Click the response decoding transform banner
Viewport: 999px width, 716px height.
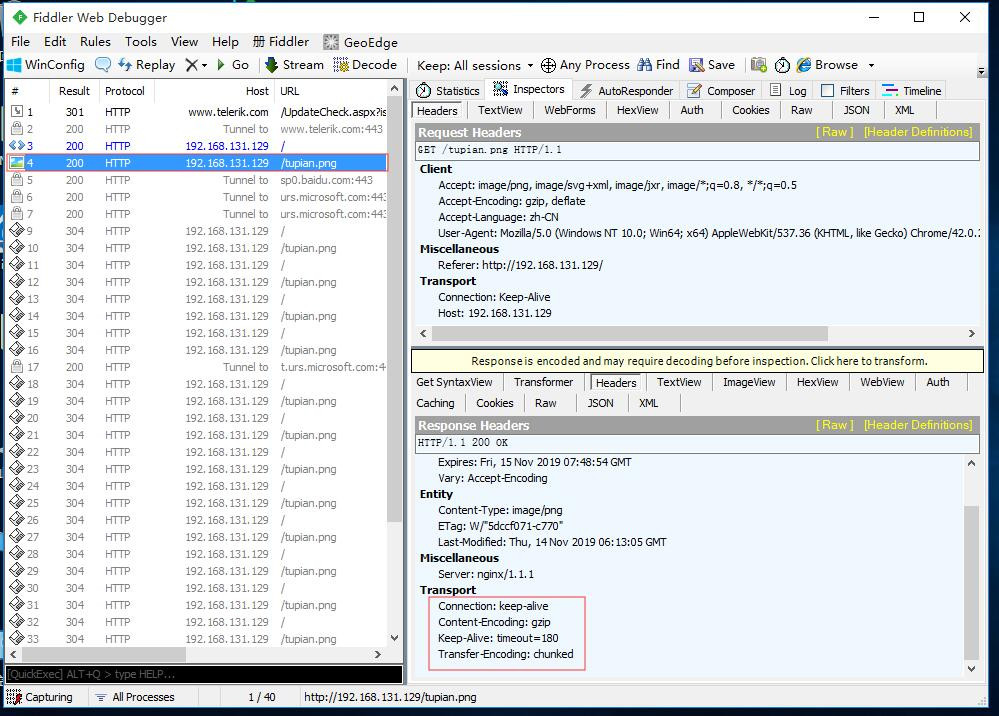tap(698, 361)
